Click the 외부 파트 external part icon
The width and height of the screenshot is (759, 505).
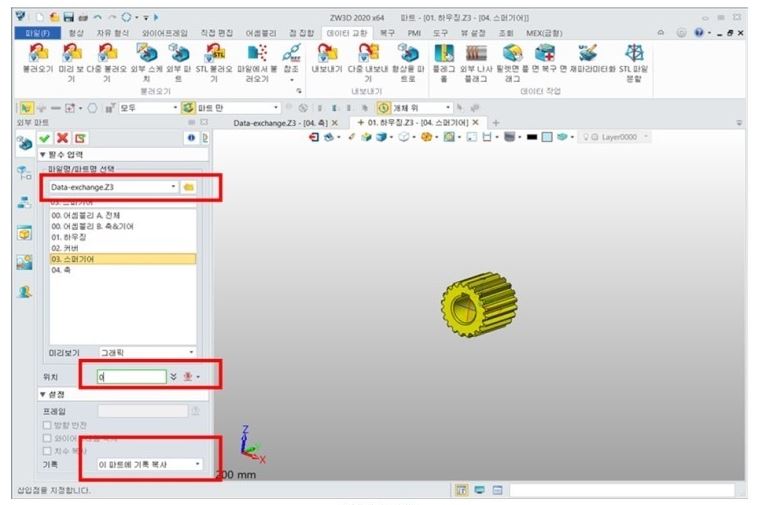coord(179,53)
